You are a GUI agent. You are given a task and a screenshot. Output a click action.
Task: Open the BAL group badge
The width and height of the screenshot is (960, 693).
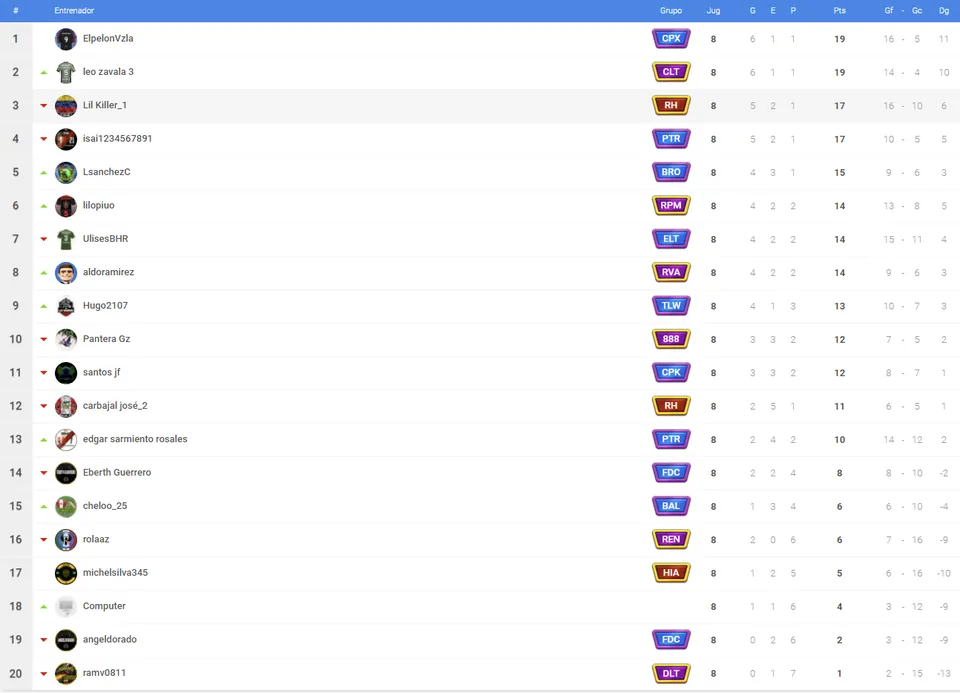[x=671, y=506]
